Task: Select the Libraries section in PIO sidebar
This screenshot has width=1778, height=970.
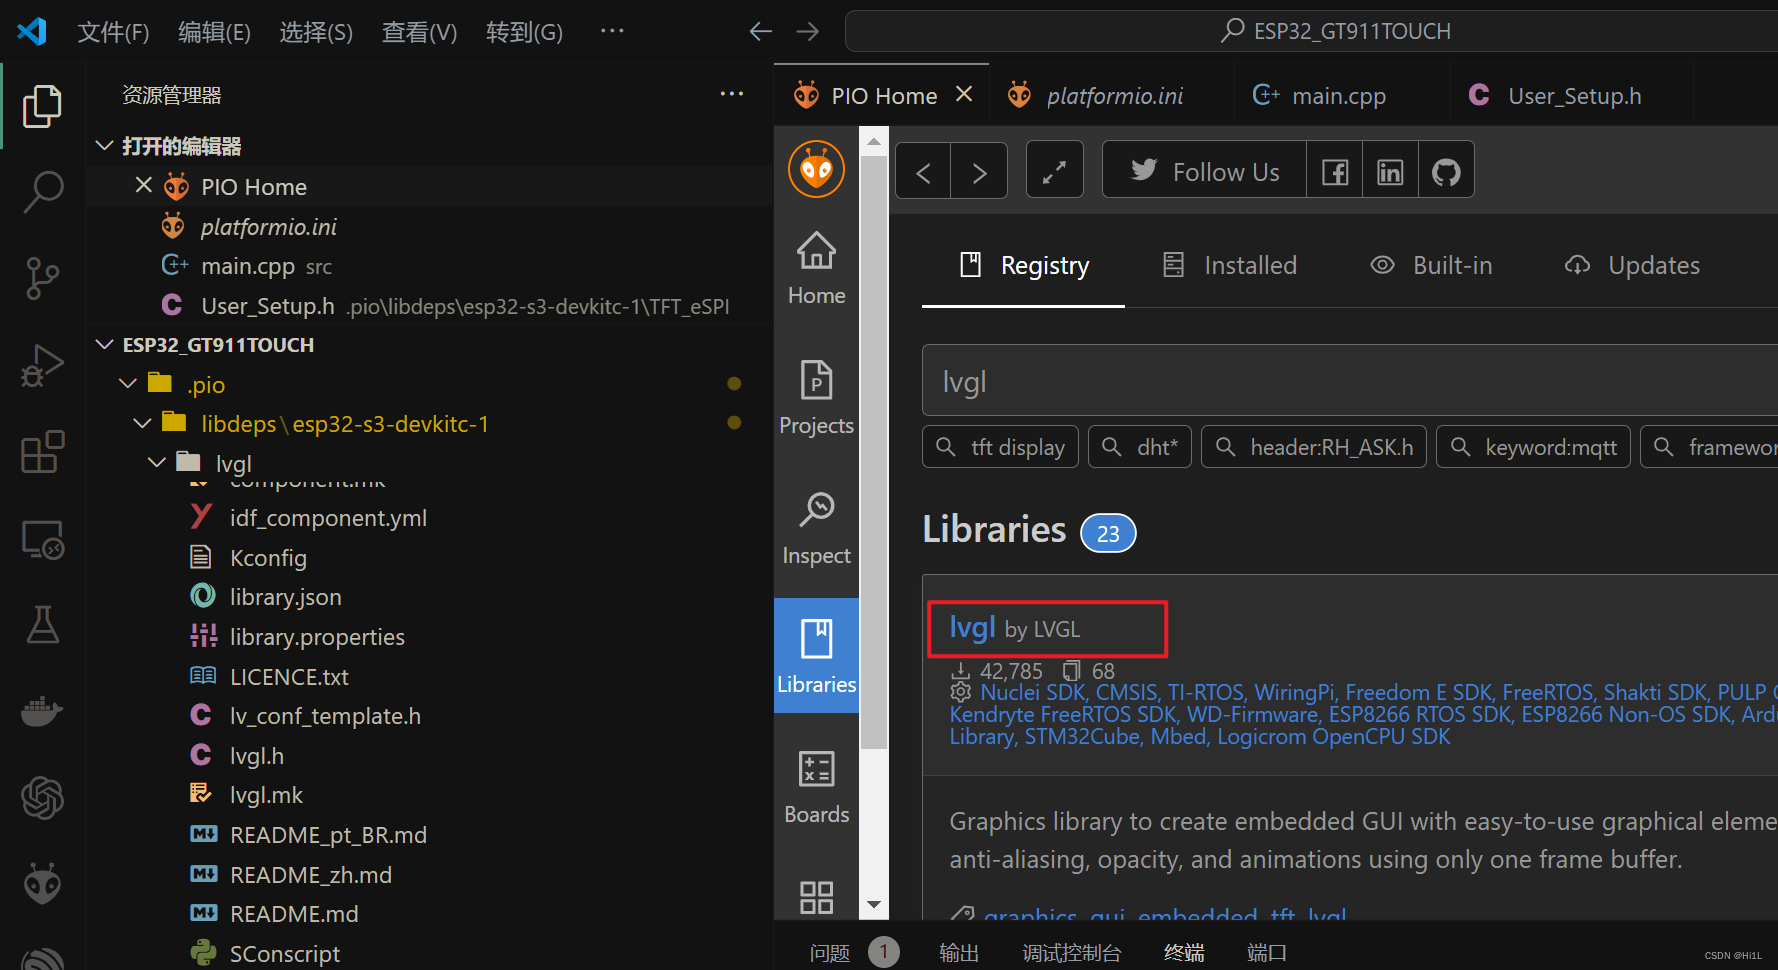Action: (x=816, y=656)
